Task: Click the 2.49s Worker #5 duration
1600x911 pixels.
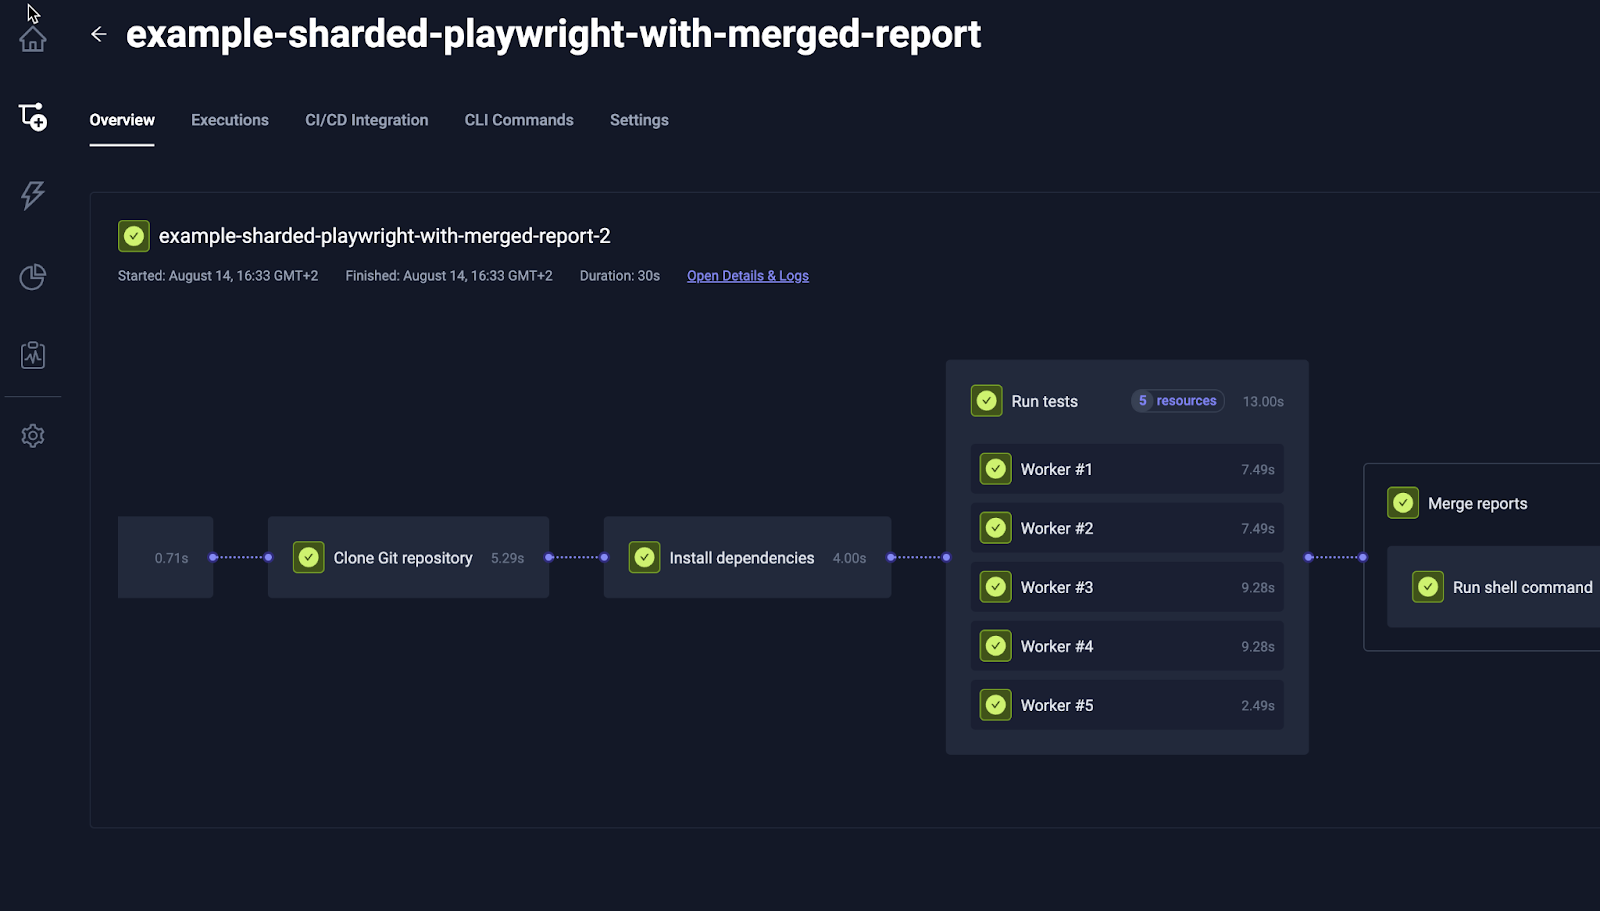Action: coord(1258,705)
